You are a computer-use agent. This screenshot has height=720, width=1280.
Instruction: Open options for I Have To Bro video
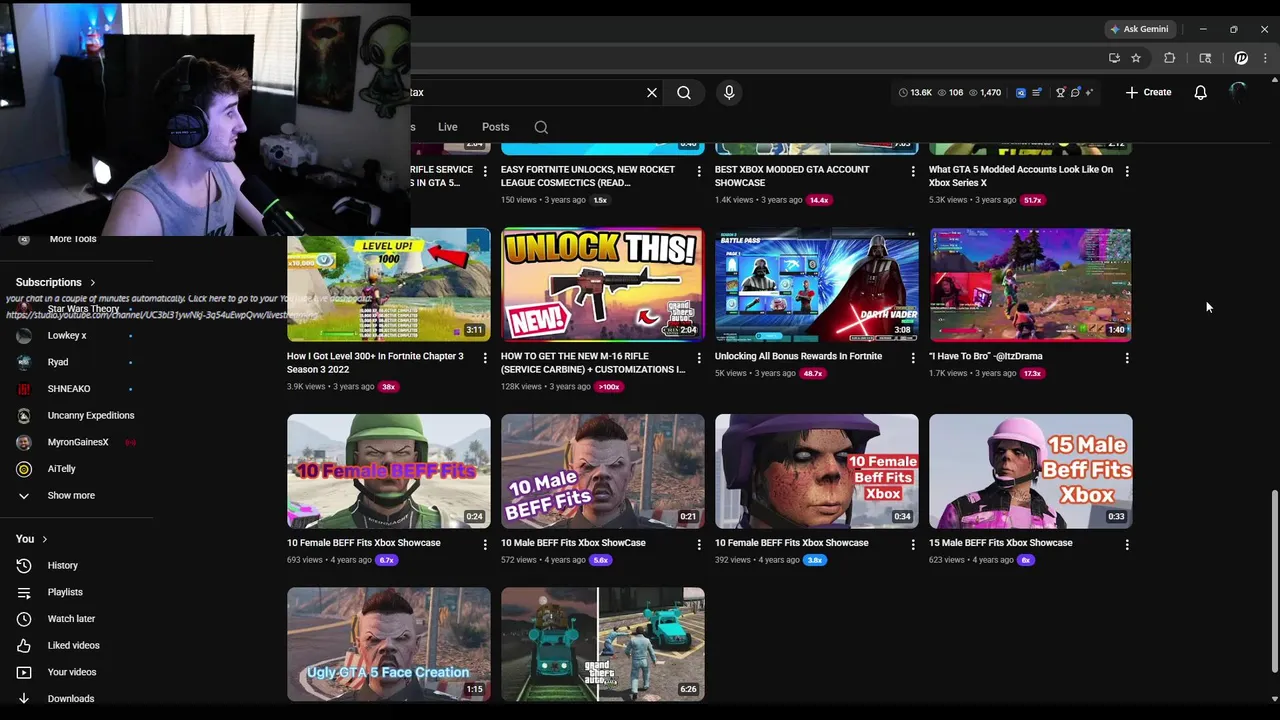click(1127, 358)
